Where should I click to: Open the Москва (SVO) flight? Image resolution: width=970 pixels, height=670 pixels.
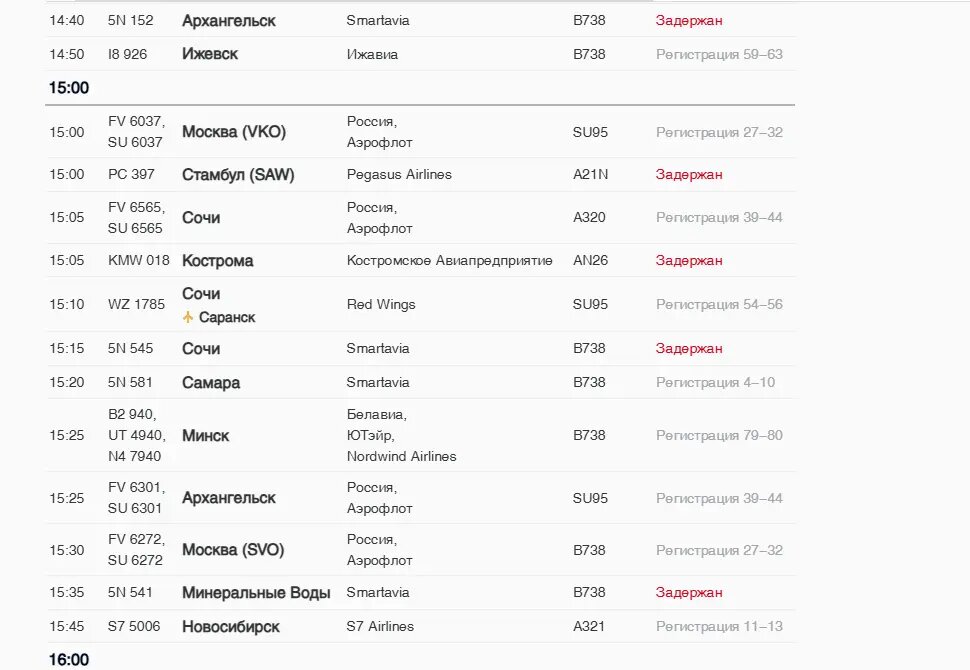[x=233, y=550]
